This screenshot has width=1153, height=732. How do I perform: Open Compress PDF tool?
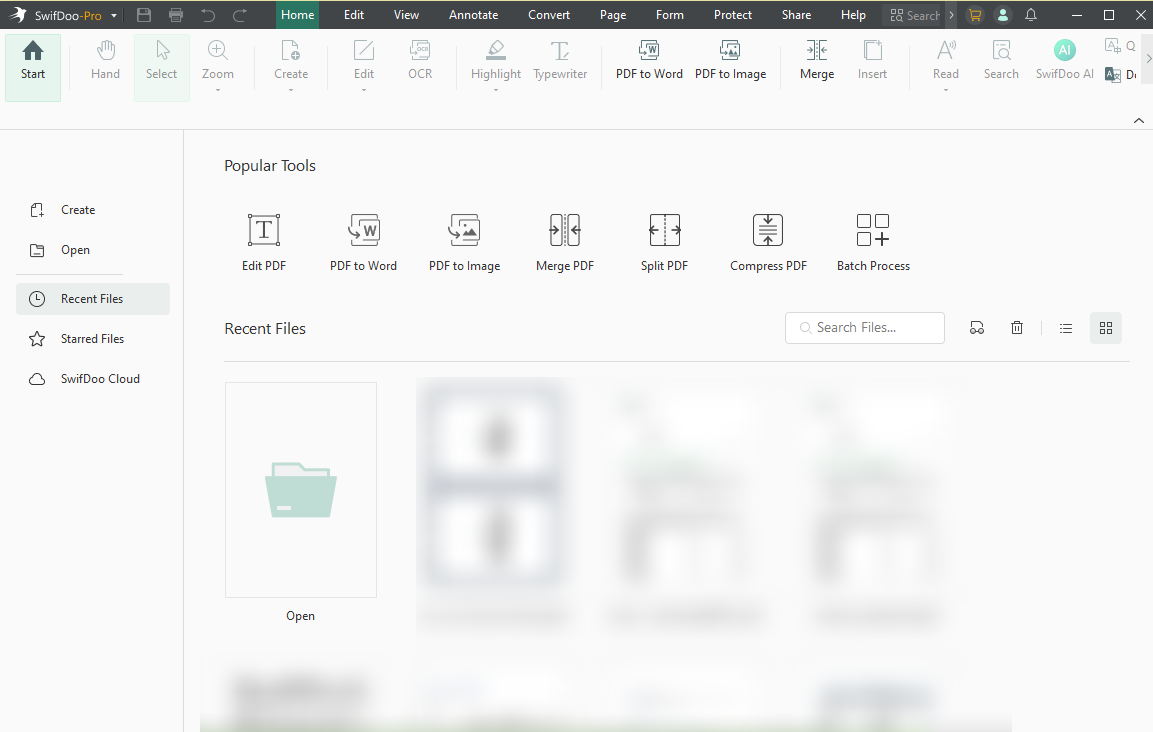[x=768, y=243]
